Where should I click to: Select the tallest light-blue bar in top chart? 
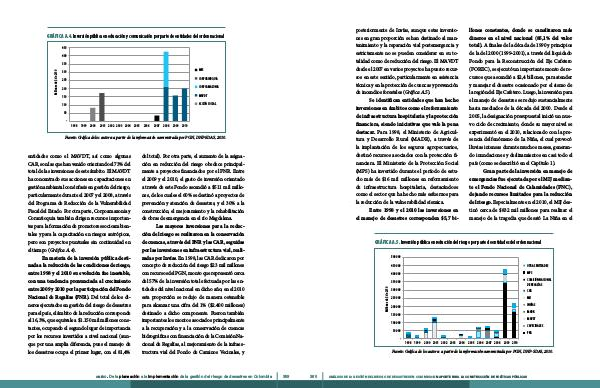(166, 69)
